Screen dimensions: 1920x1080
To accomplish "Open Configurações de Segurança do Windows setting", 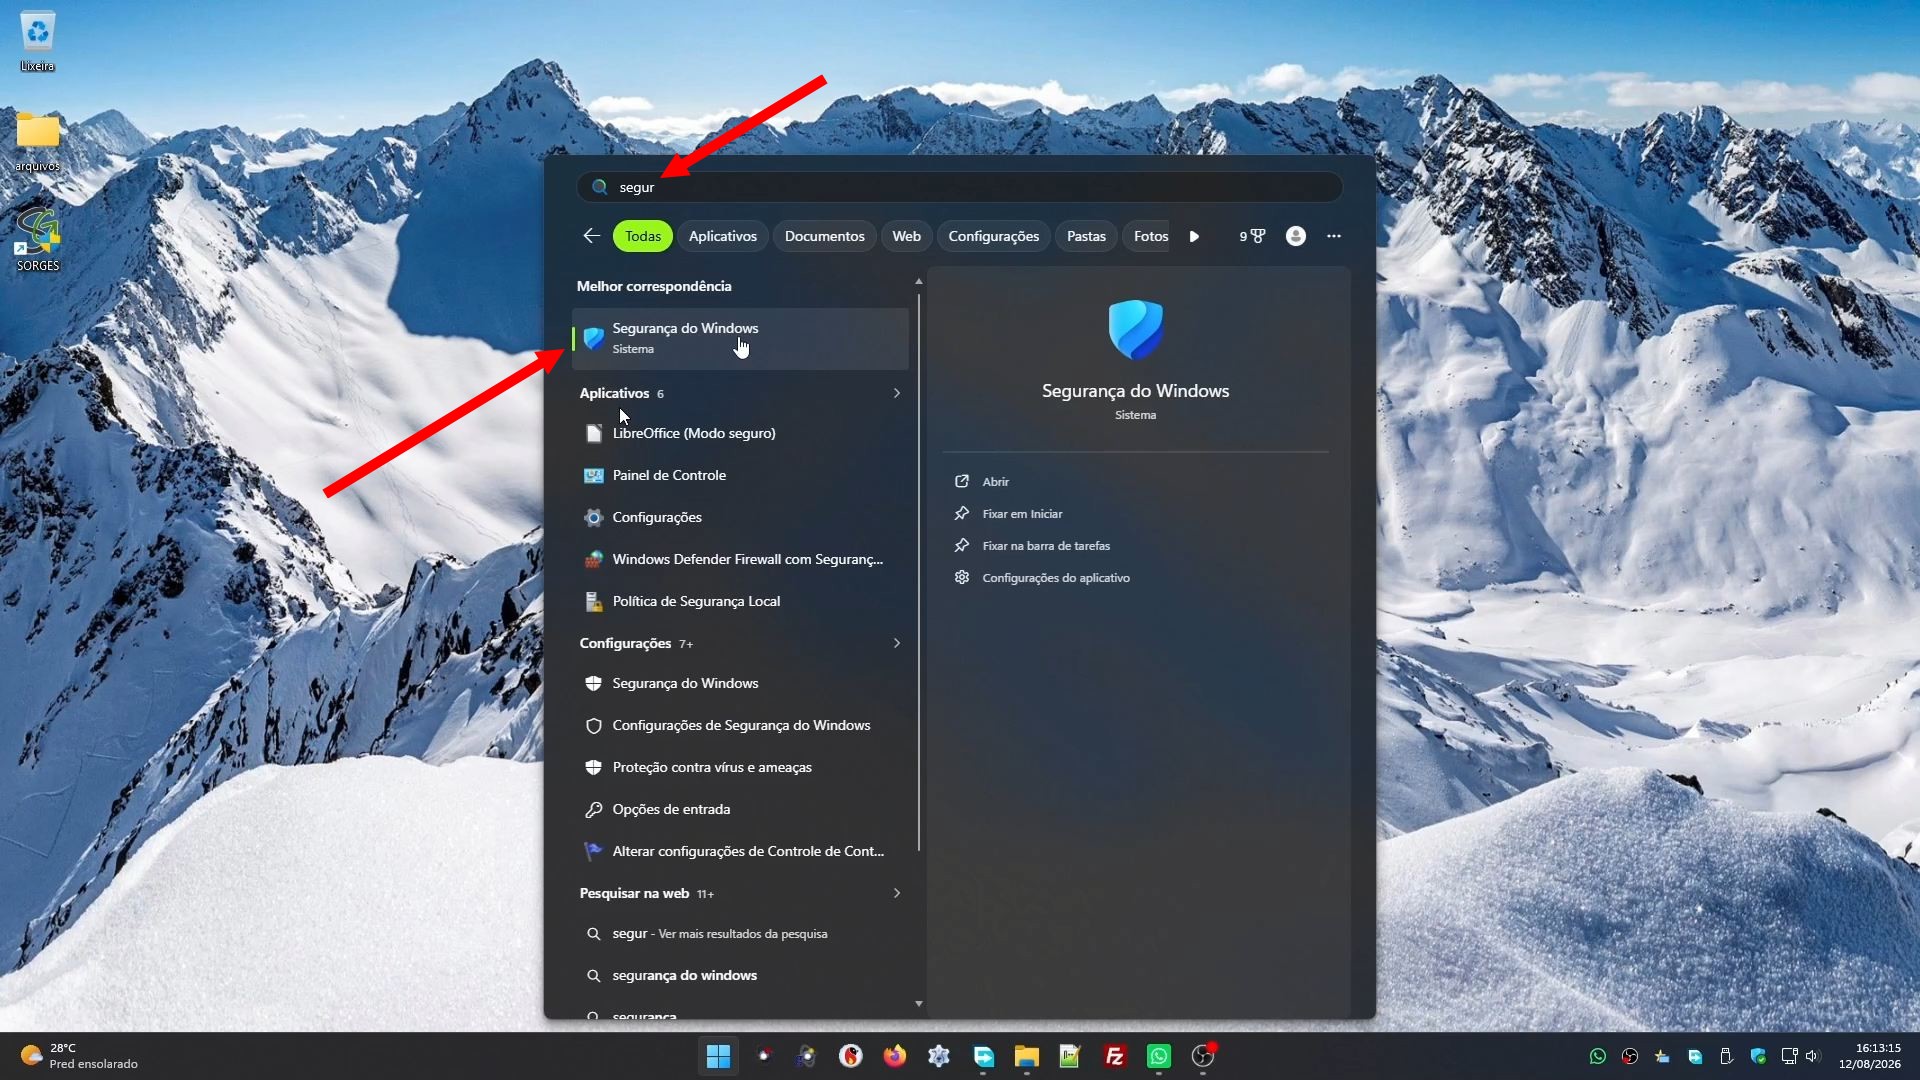I will pos(740,725).
